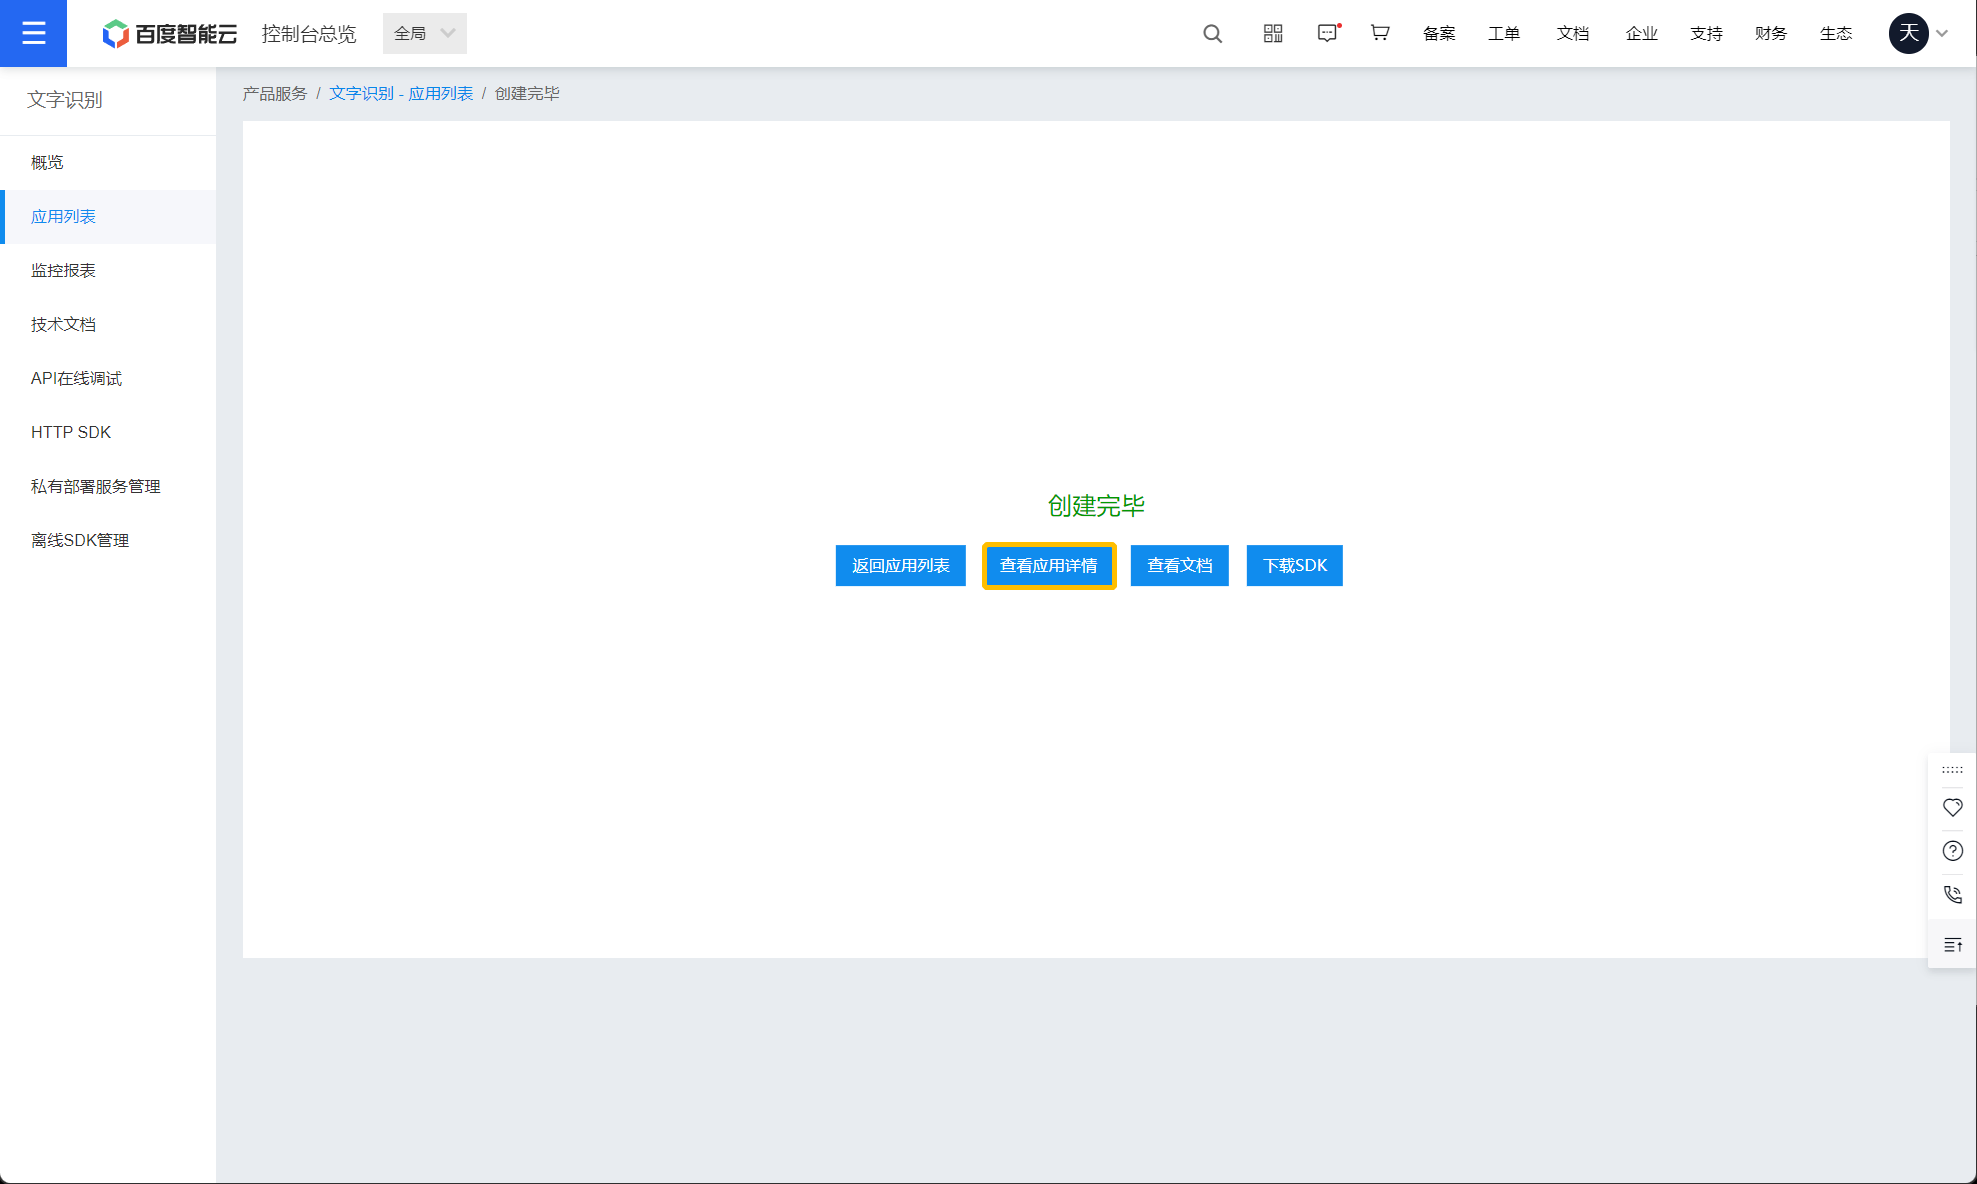Expand the 全局 region dropdown
The height and width of the screenshot is (1184, 1977).
(424, 34)
